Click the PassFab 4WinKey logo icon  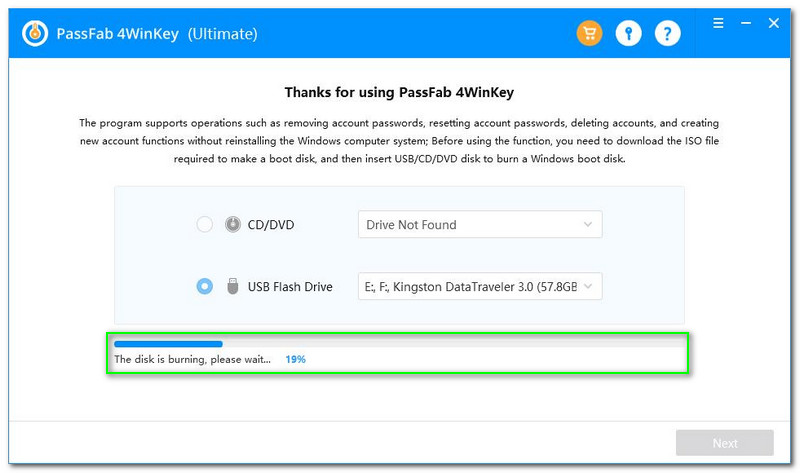click(35, 34)
